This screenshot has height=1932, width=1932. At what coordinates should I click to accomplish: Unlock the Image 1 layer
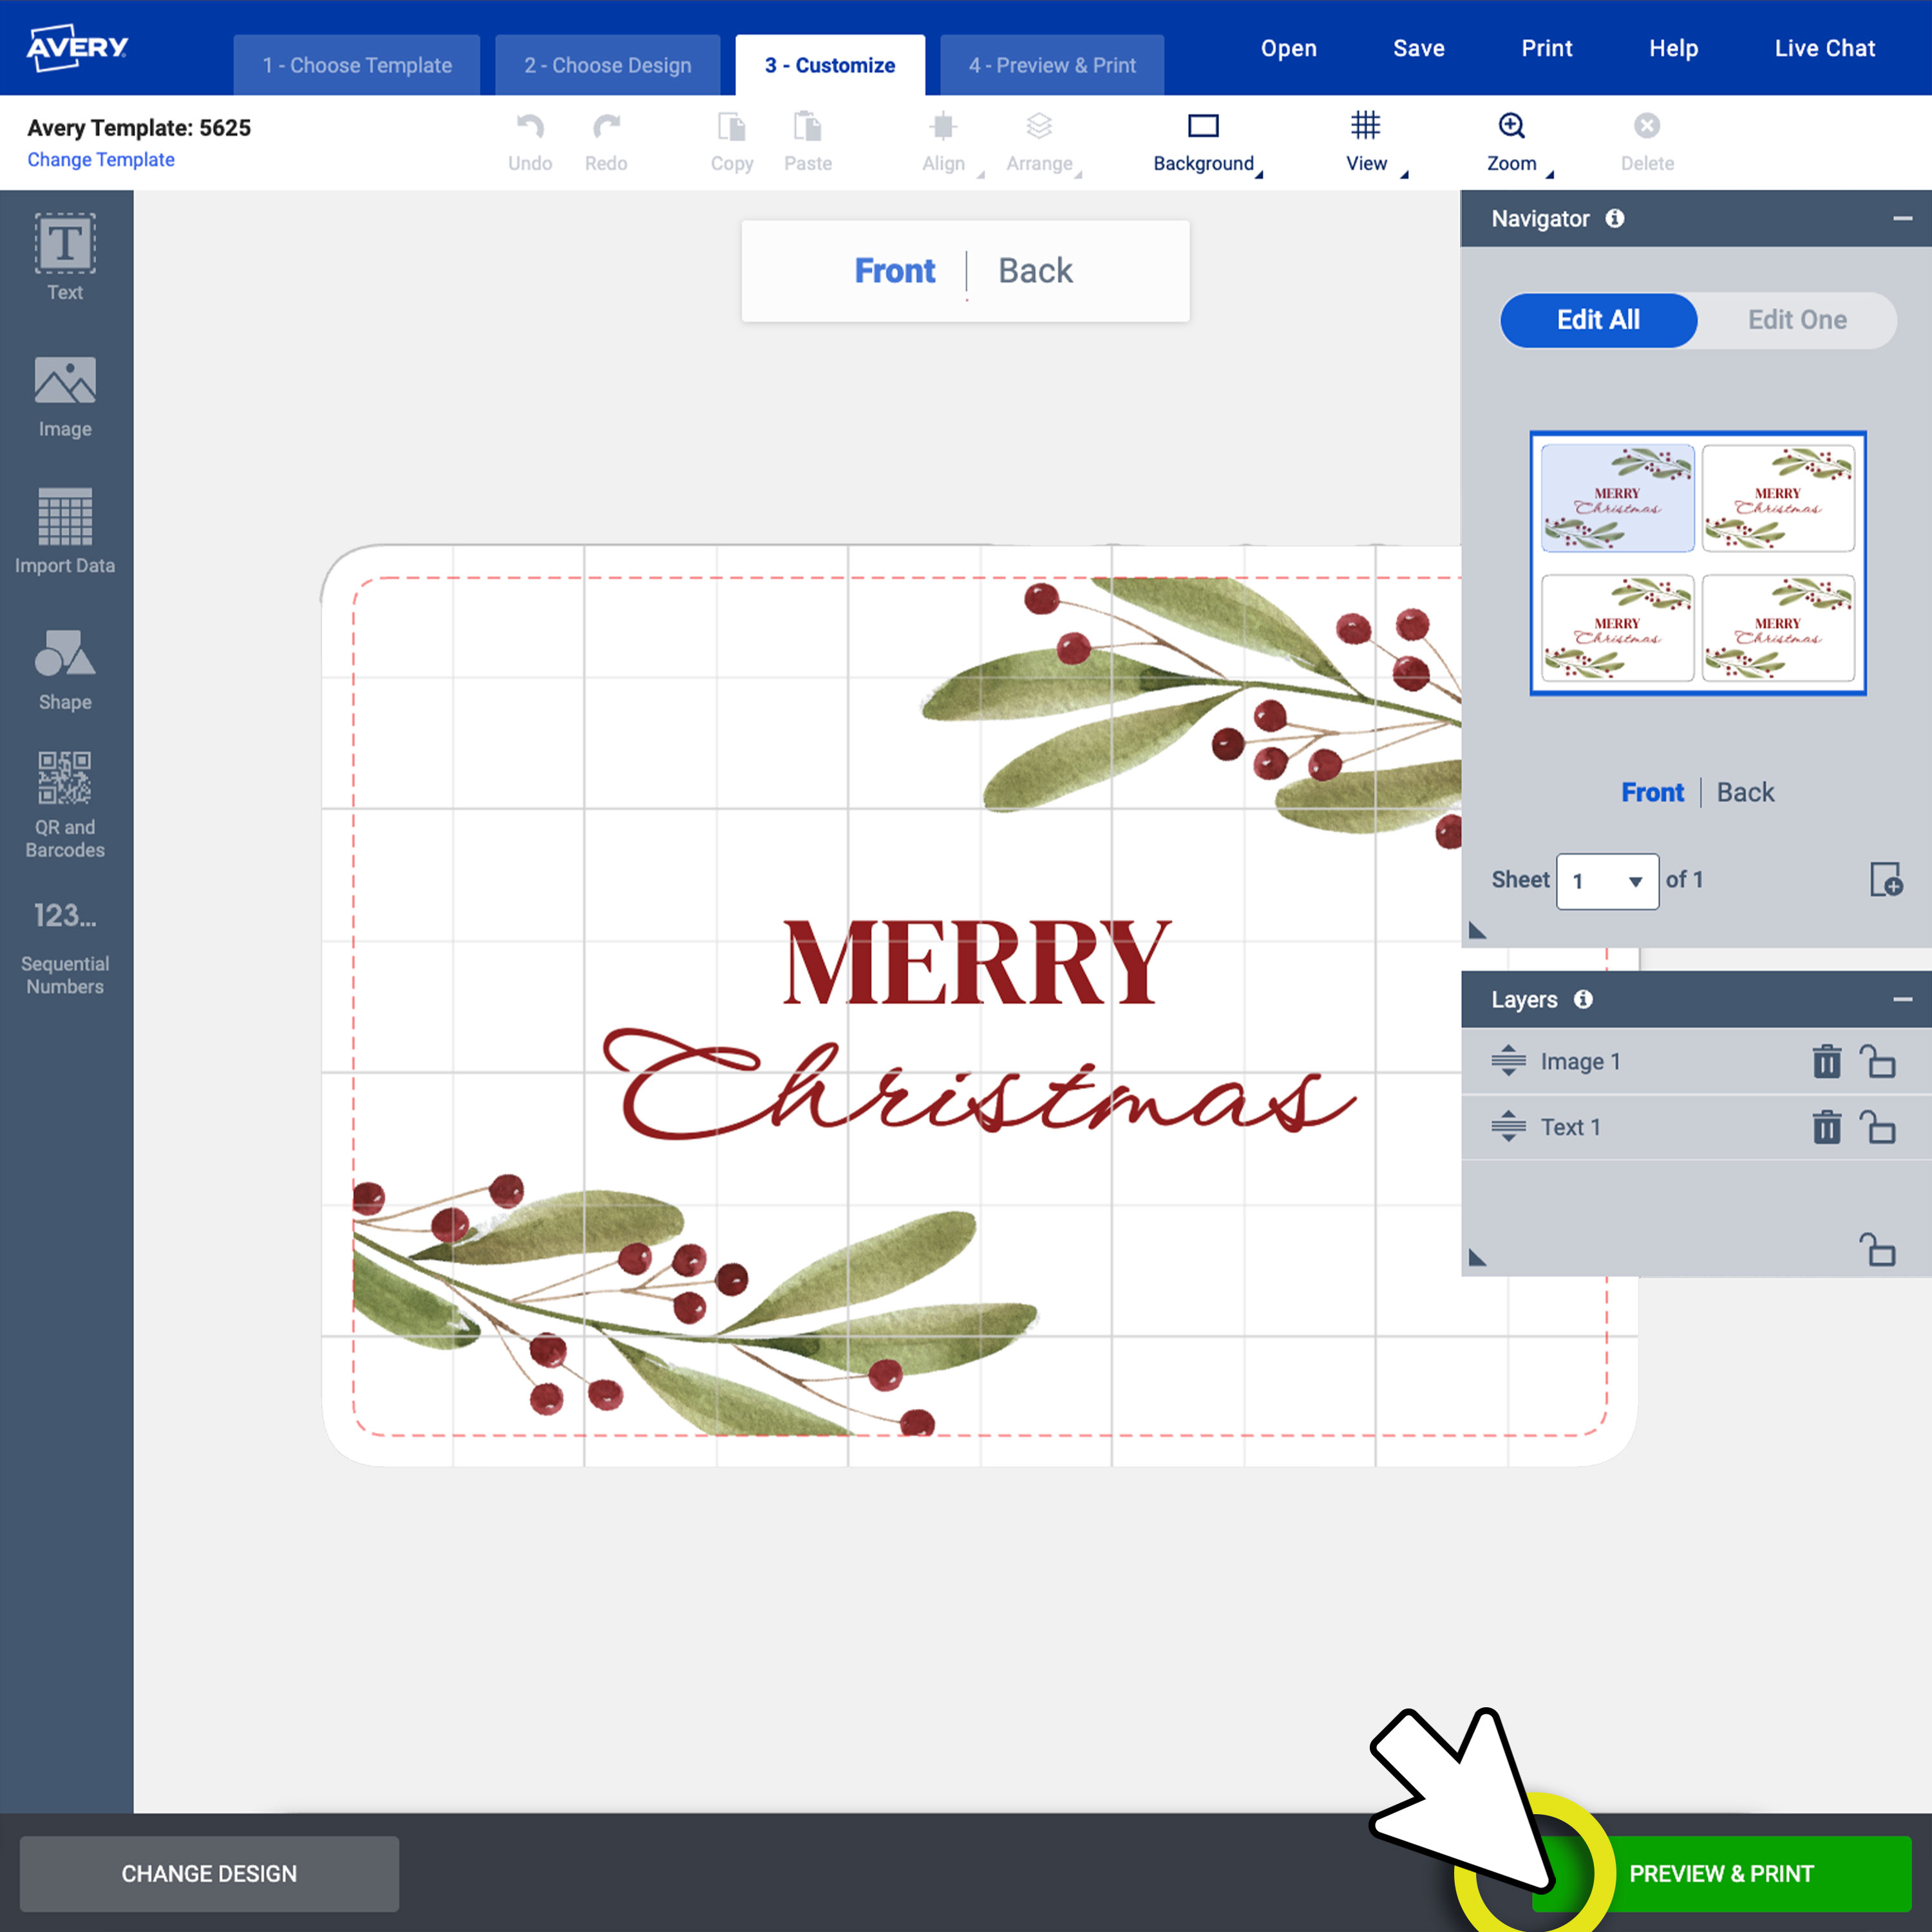[1879, 1061]
